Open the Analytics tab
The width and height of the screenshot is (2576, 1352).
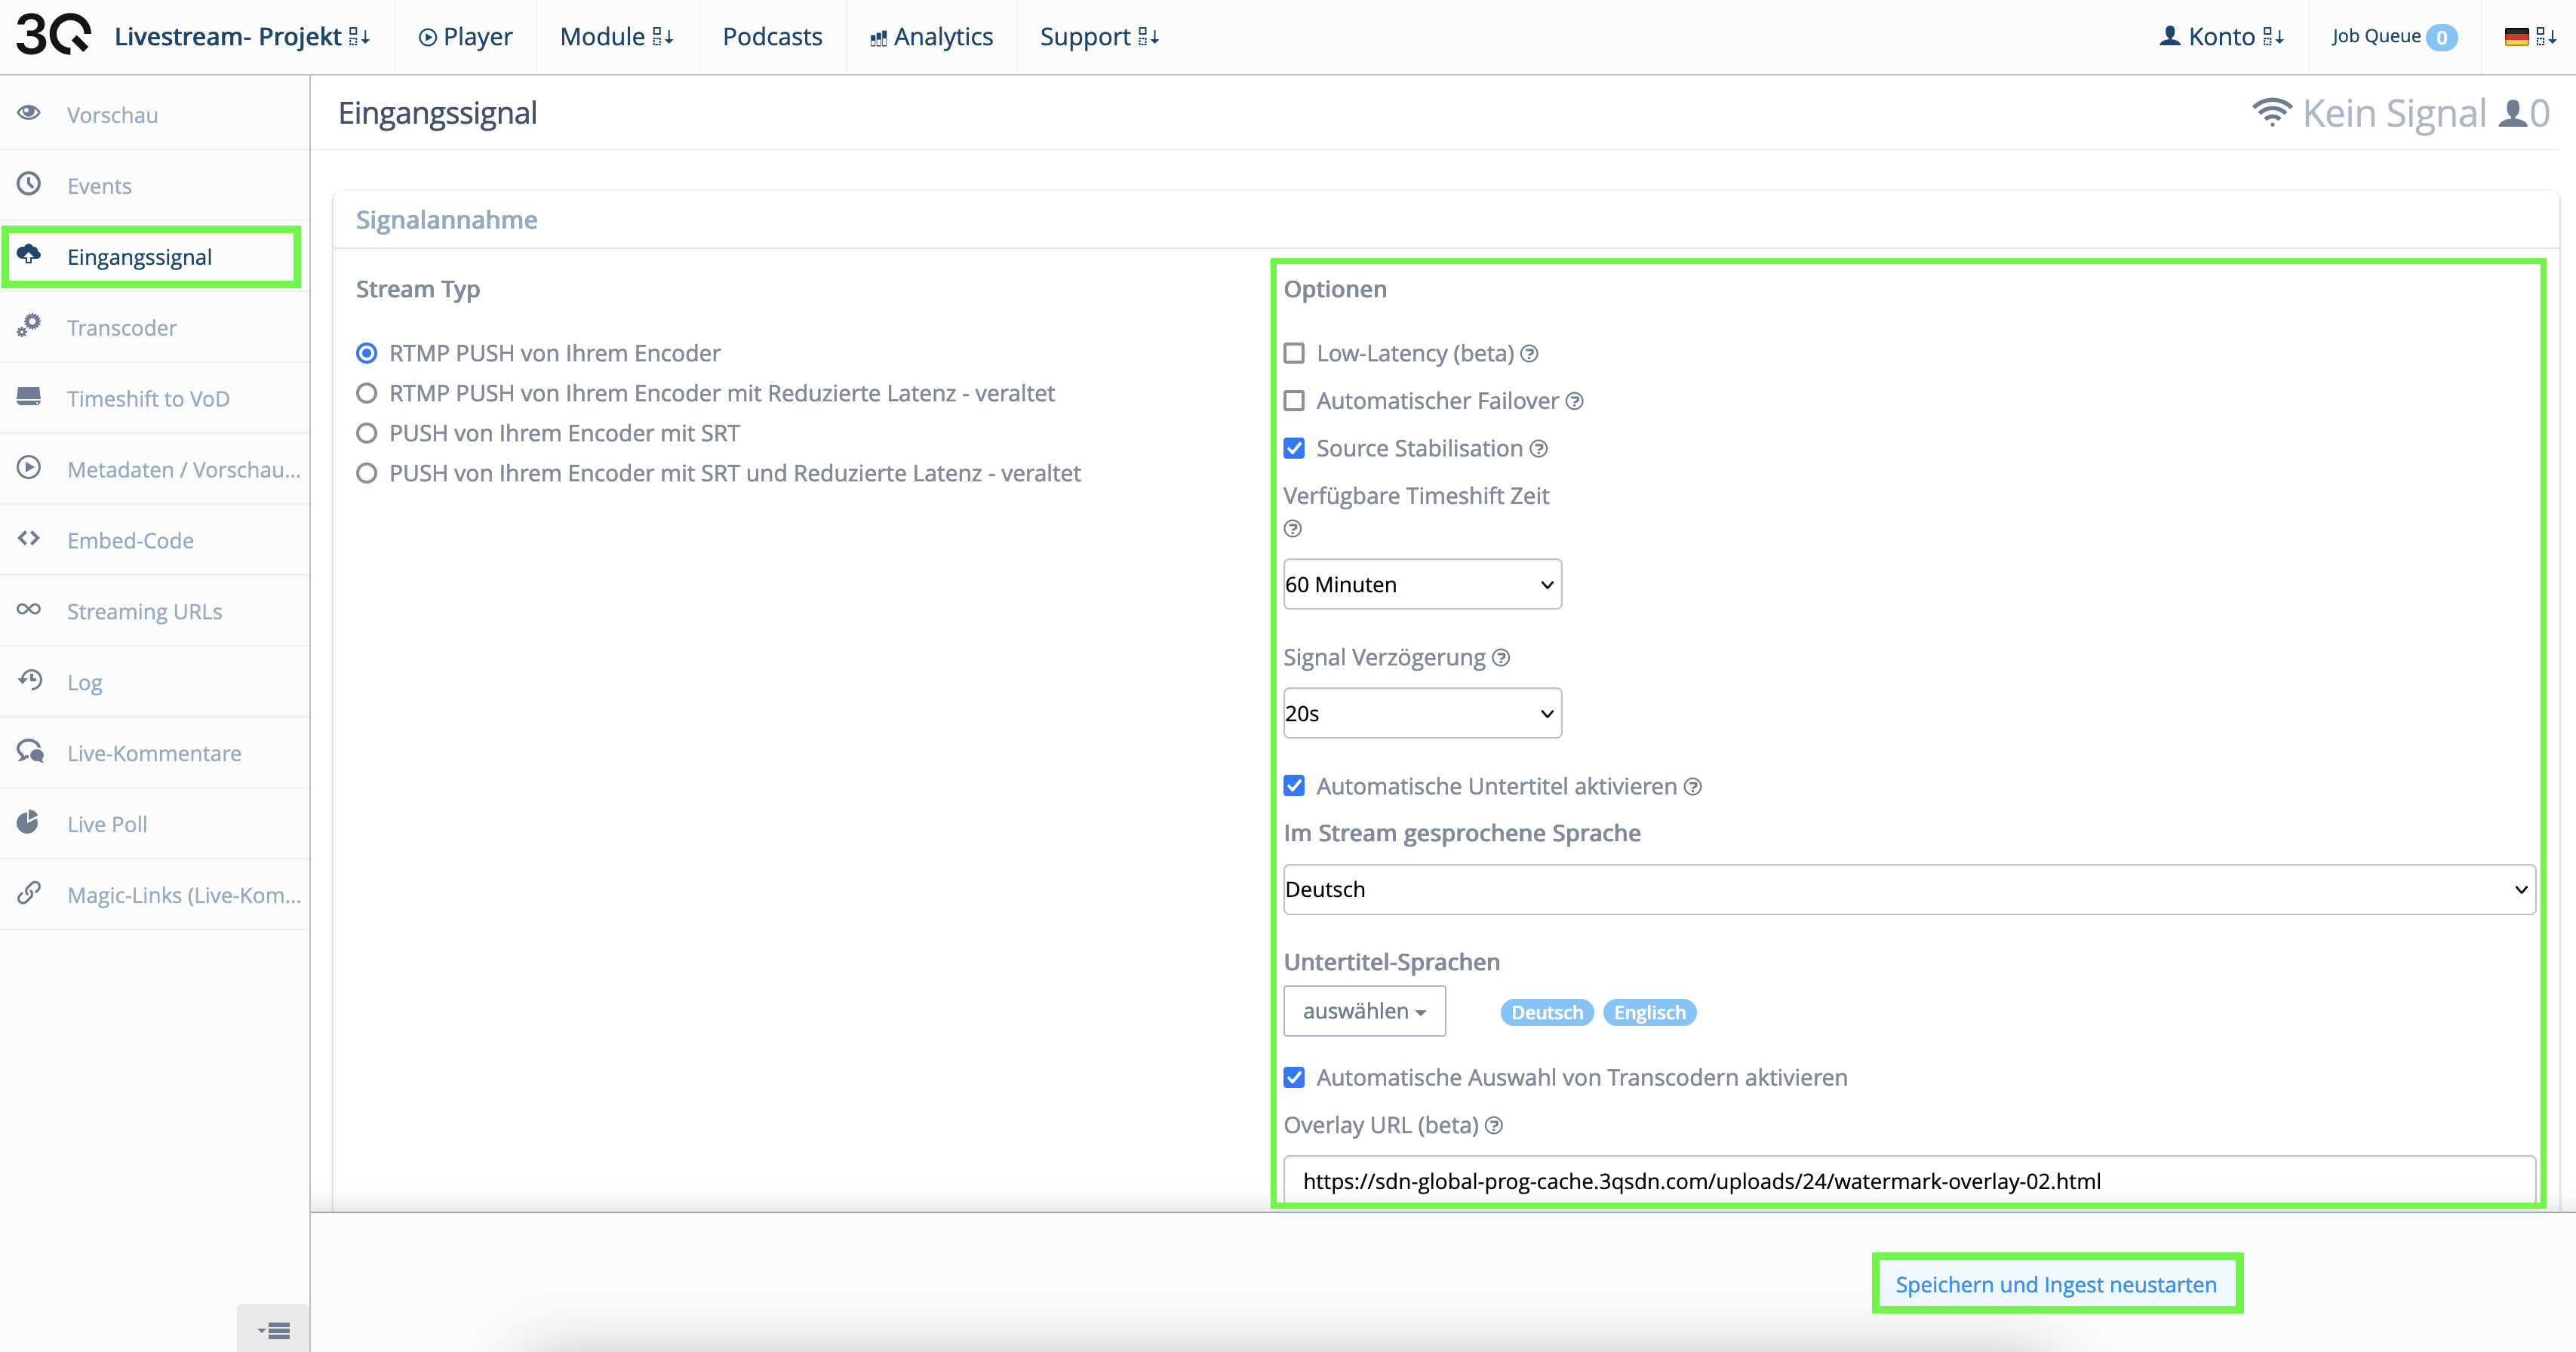coord(931,37)
